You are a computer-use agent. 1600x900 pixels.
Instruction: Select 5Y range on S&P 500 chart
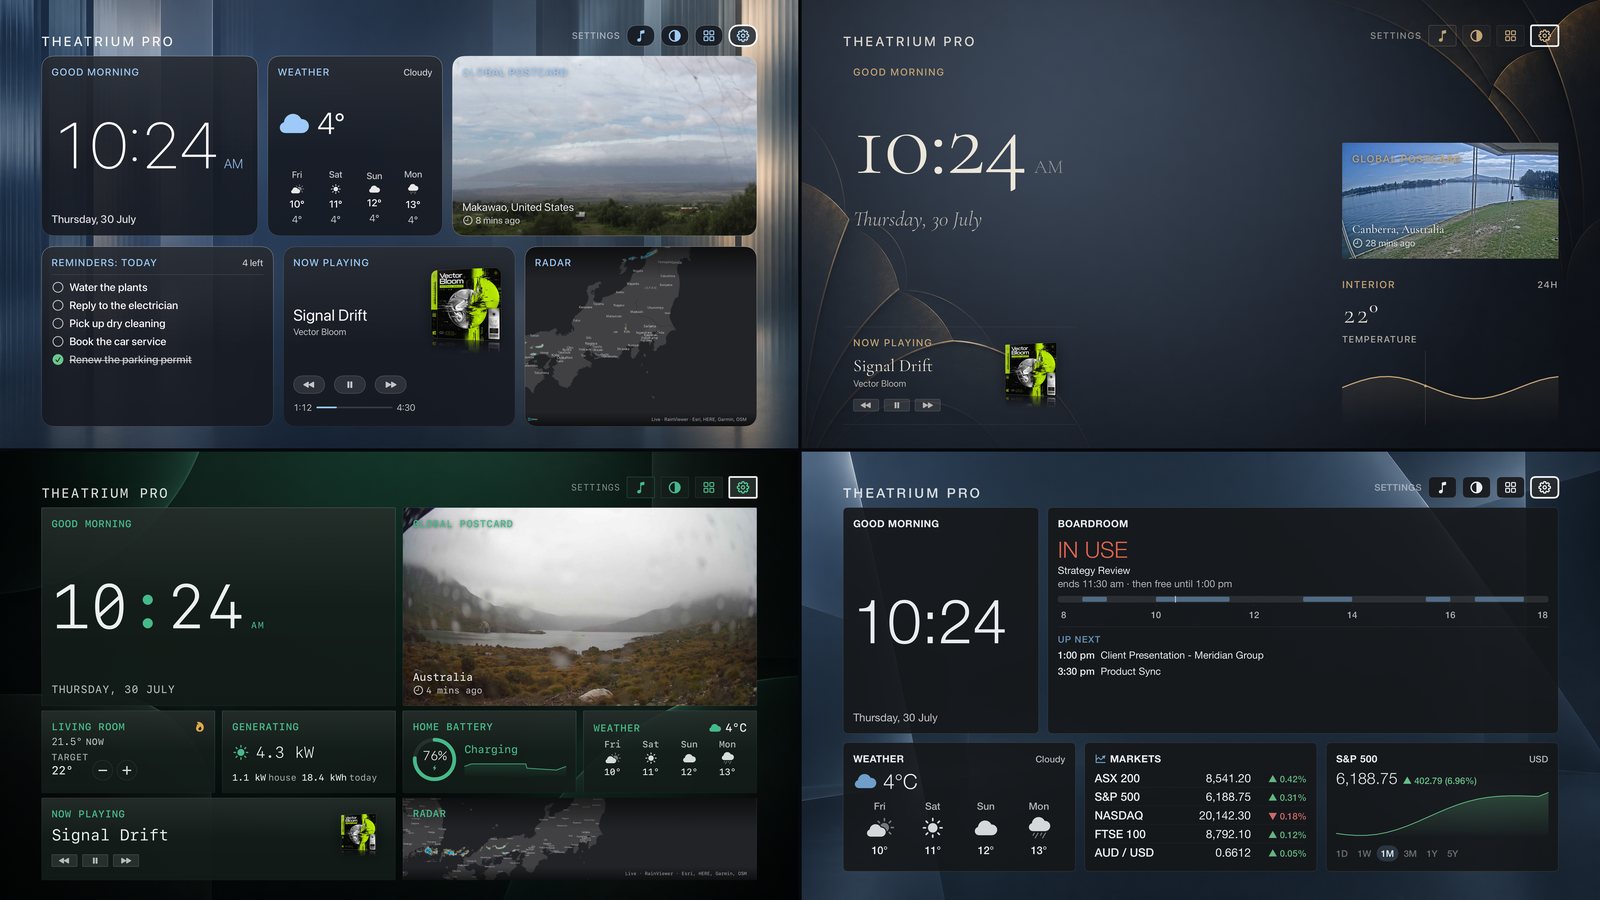click(1452, 854)
